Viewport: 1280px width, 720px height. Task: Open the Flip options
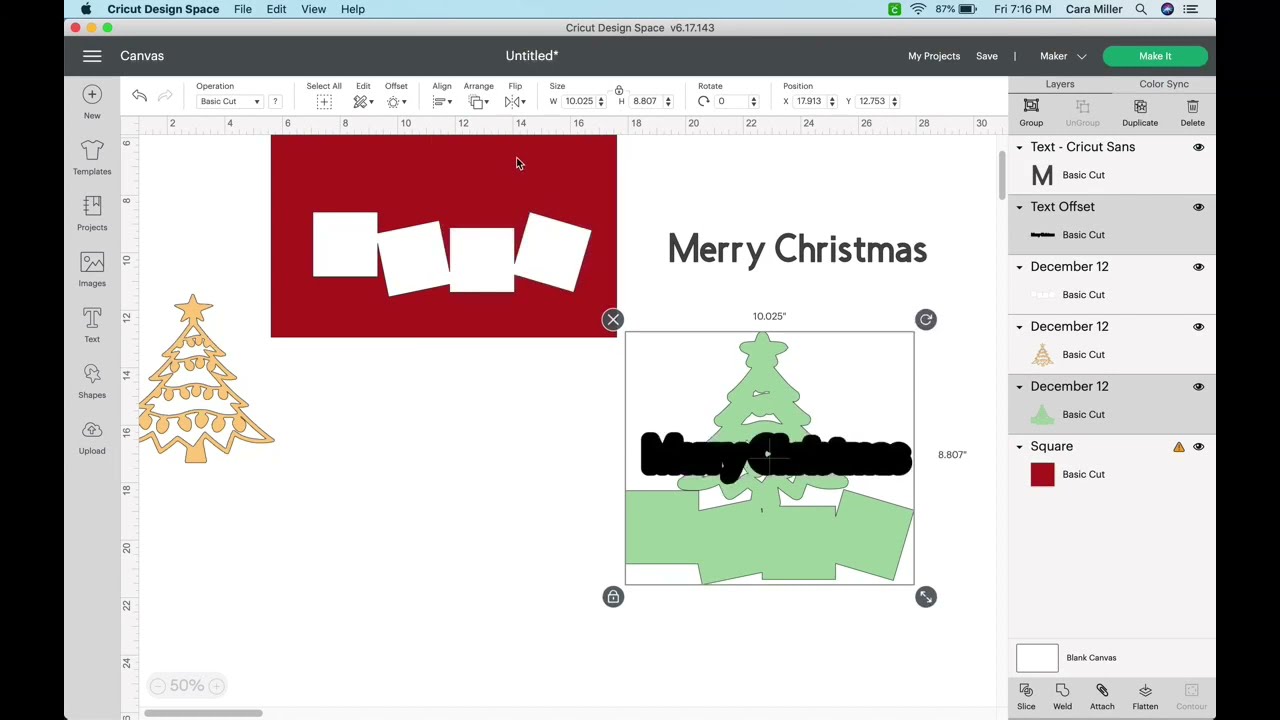pyautogui.click(x=515, y=102)
